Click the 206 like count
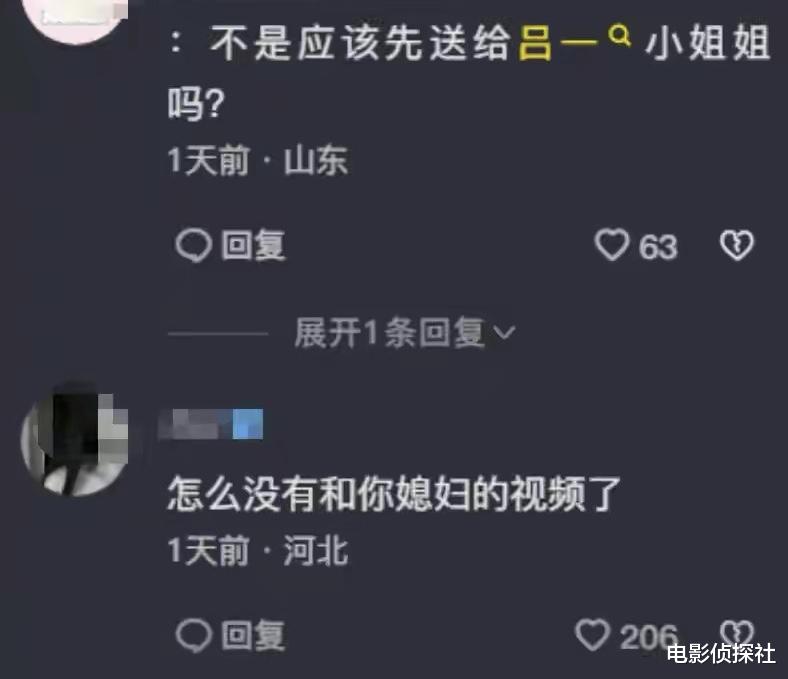The width and height of the screenshot is (788, 679). [x=649, y=637]
